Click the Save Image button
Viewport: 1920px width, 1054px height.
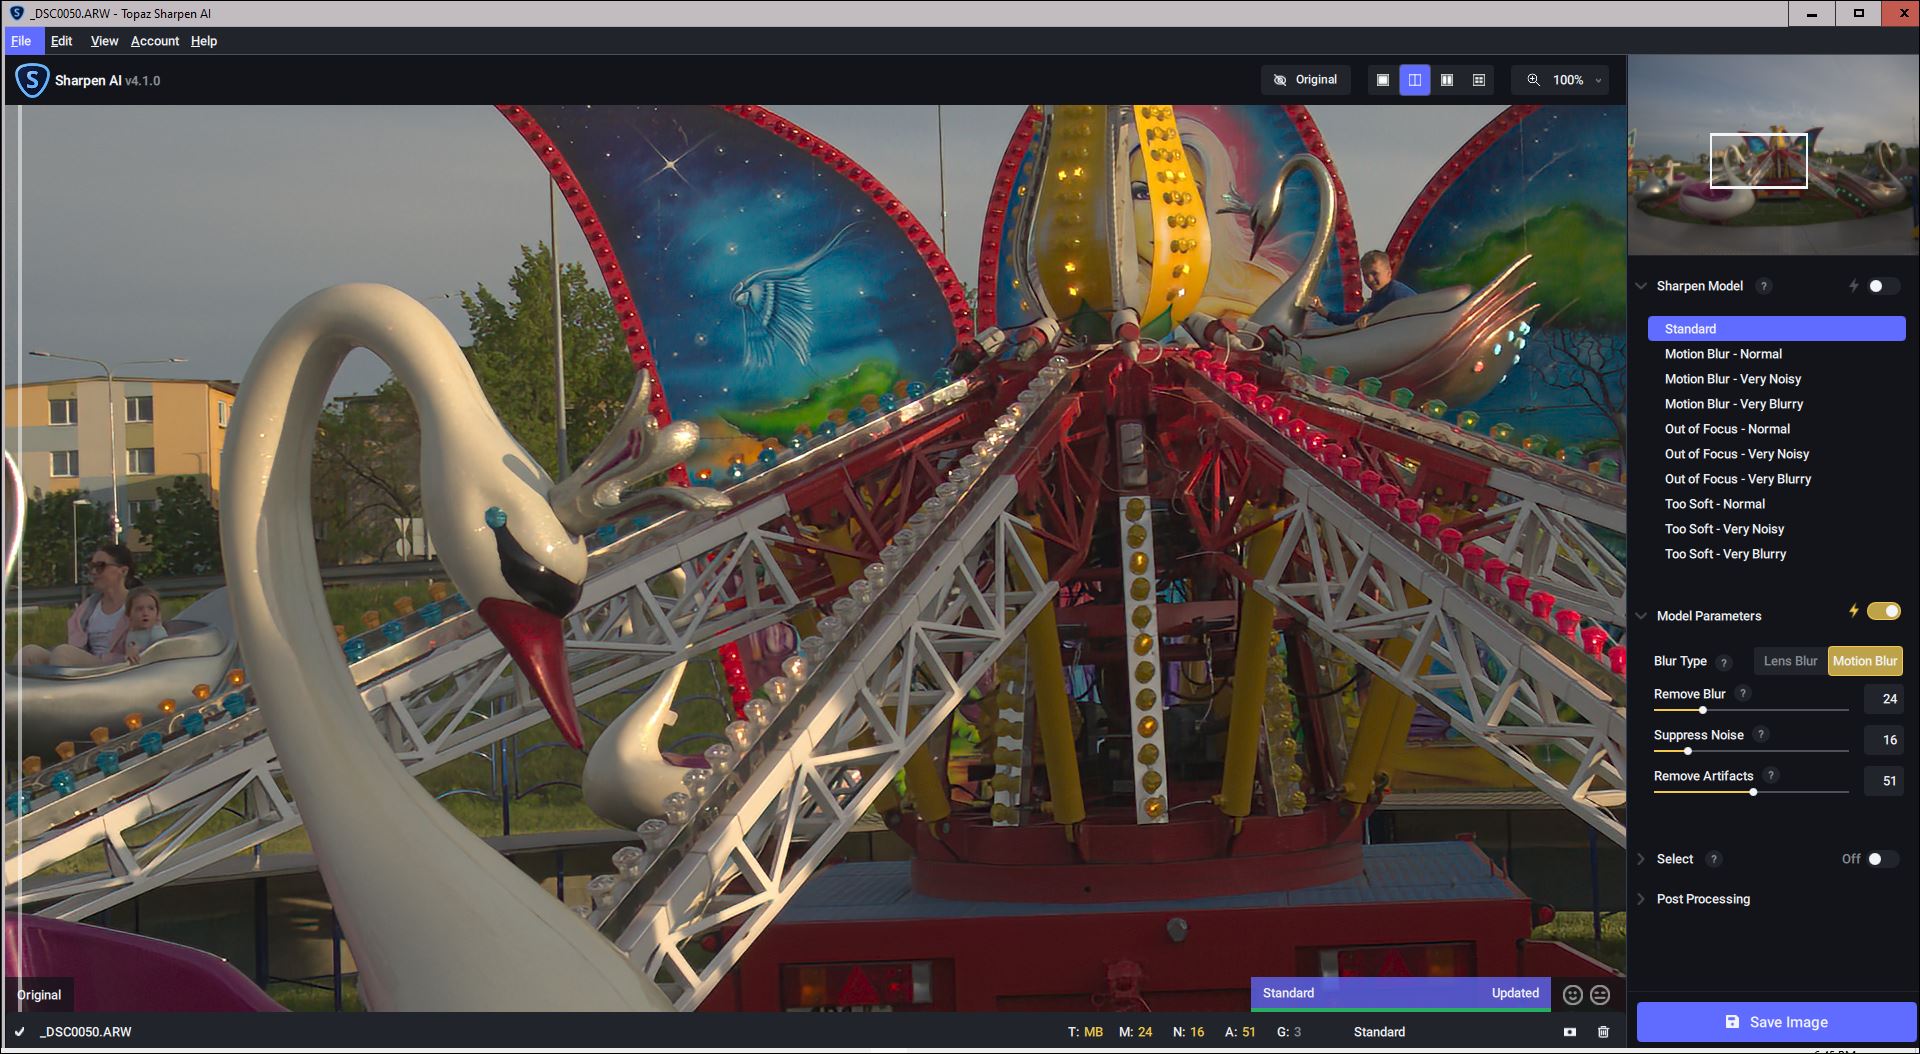pos(1776,1022)
